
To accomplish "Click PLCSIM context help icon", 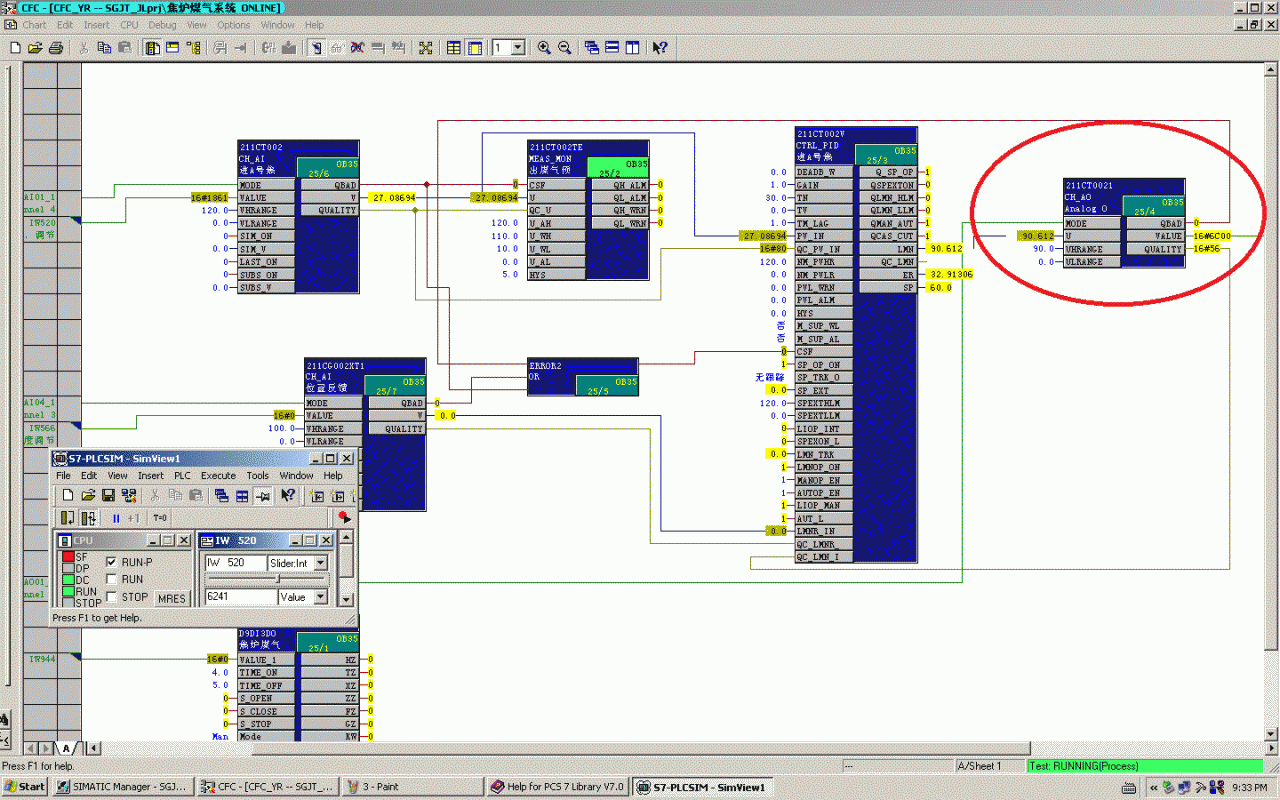I will coord(288,495).
